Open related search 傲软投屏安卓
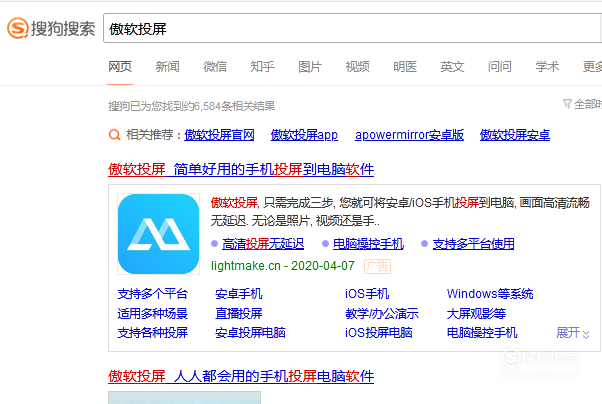This screenshot has width=602, height=404. [515, 135]
